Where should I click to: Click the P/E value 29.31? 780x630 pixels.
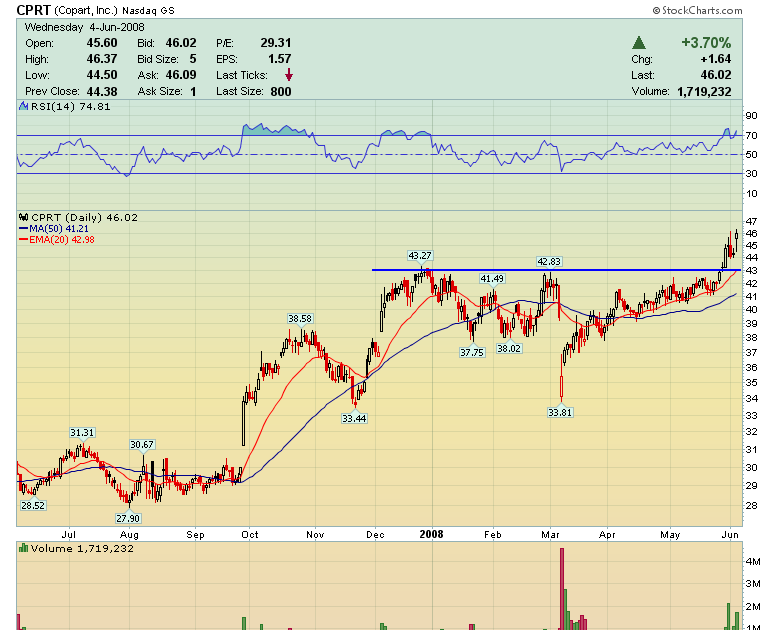276,43
